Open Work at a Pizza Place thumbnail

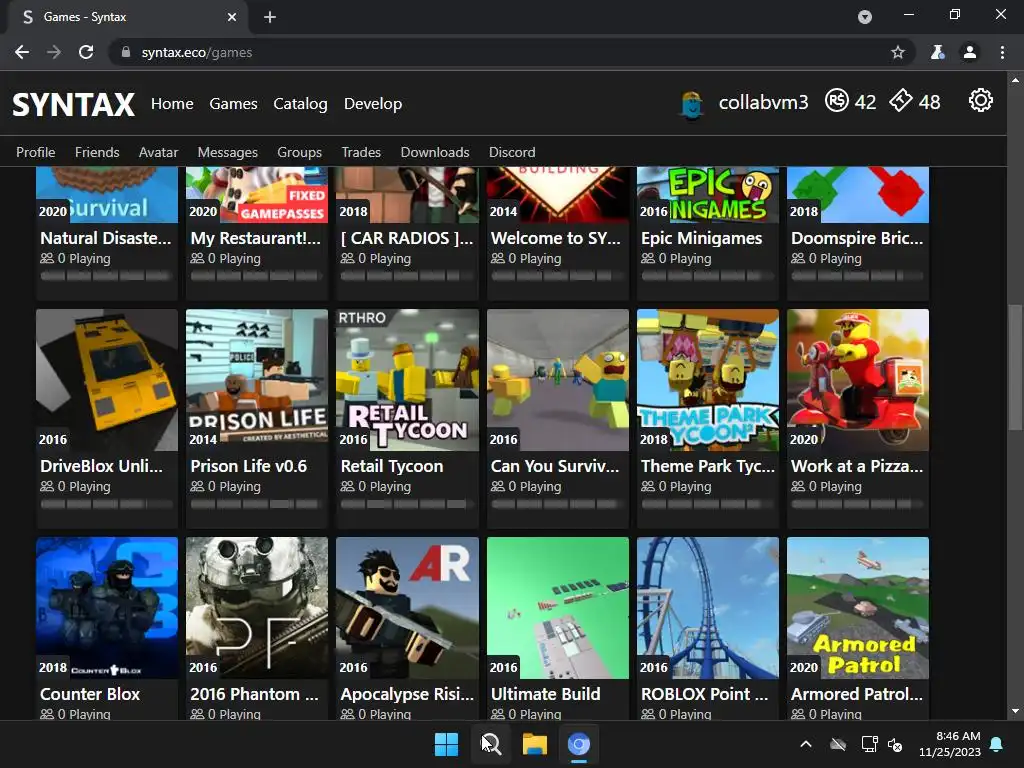click(x=857, y=380)
